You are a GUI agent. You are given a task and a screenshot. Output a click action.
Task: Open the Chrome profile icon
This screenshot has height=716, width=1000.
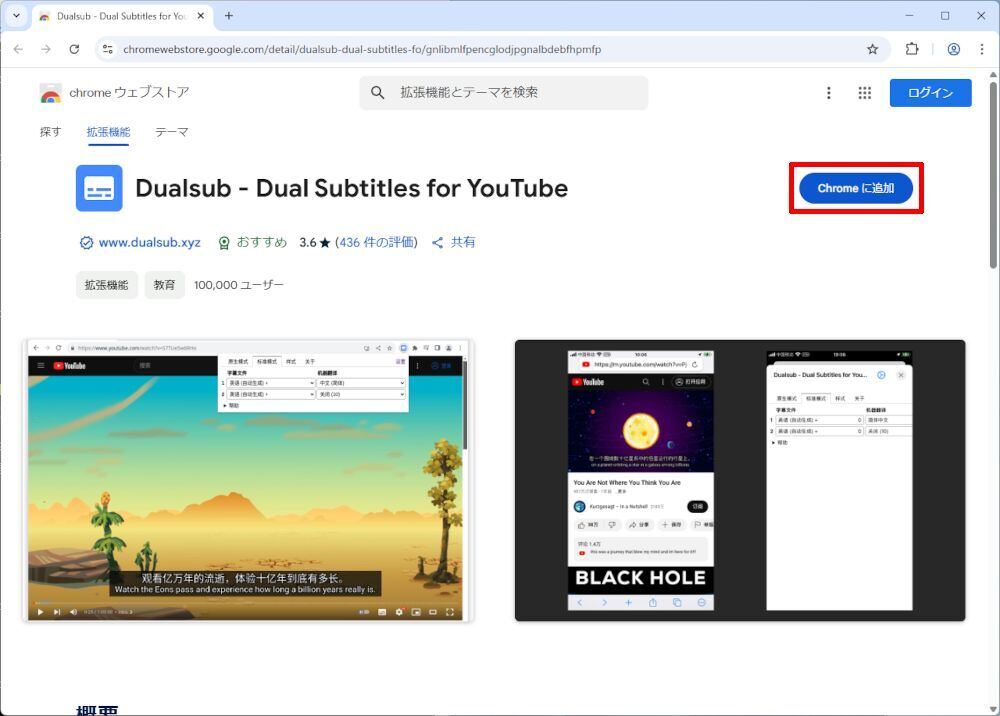point(953,49)
